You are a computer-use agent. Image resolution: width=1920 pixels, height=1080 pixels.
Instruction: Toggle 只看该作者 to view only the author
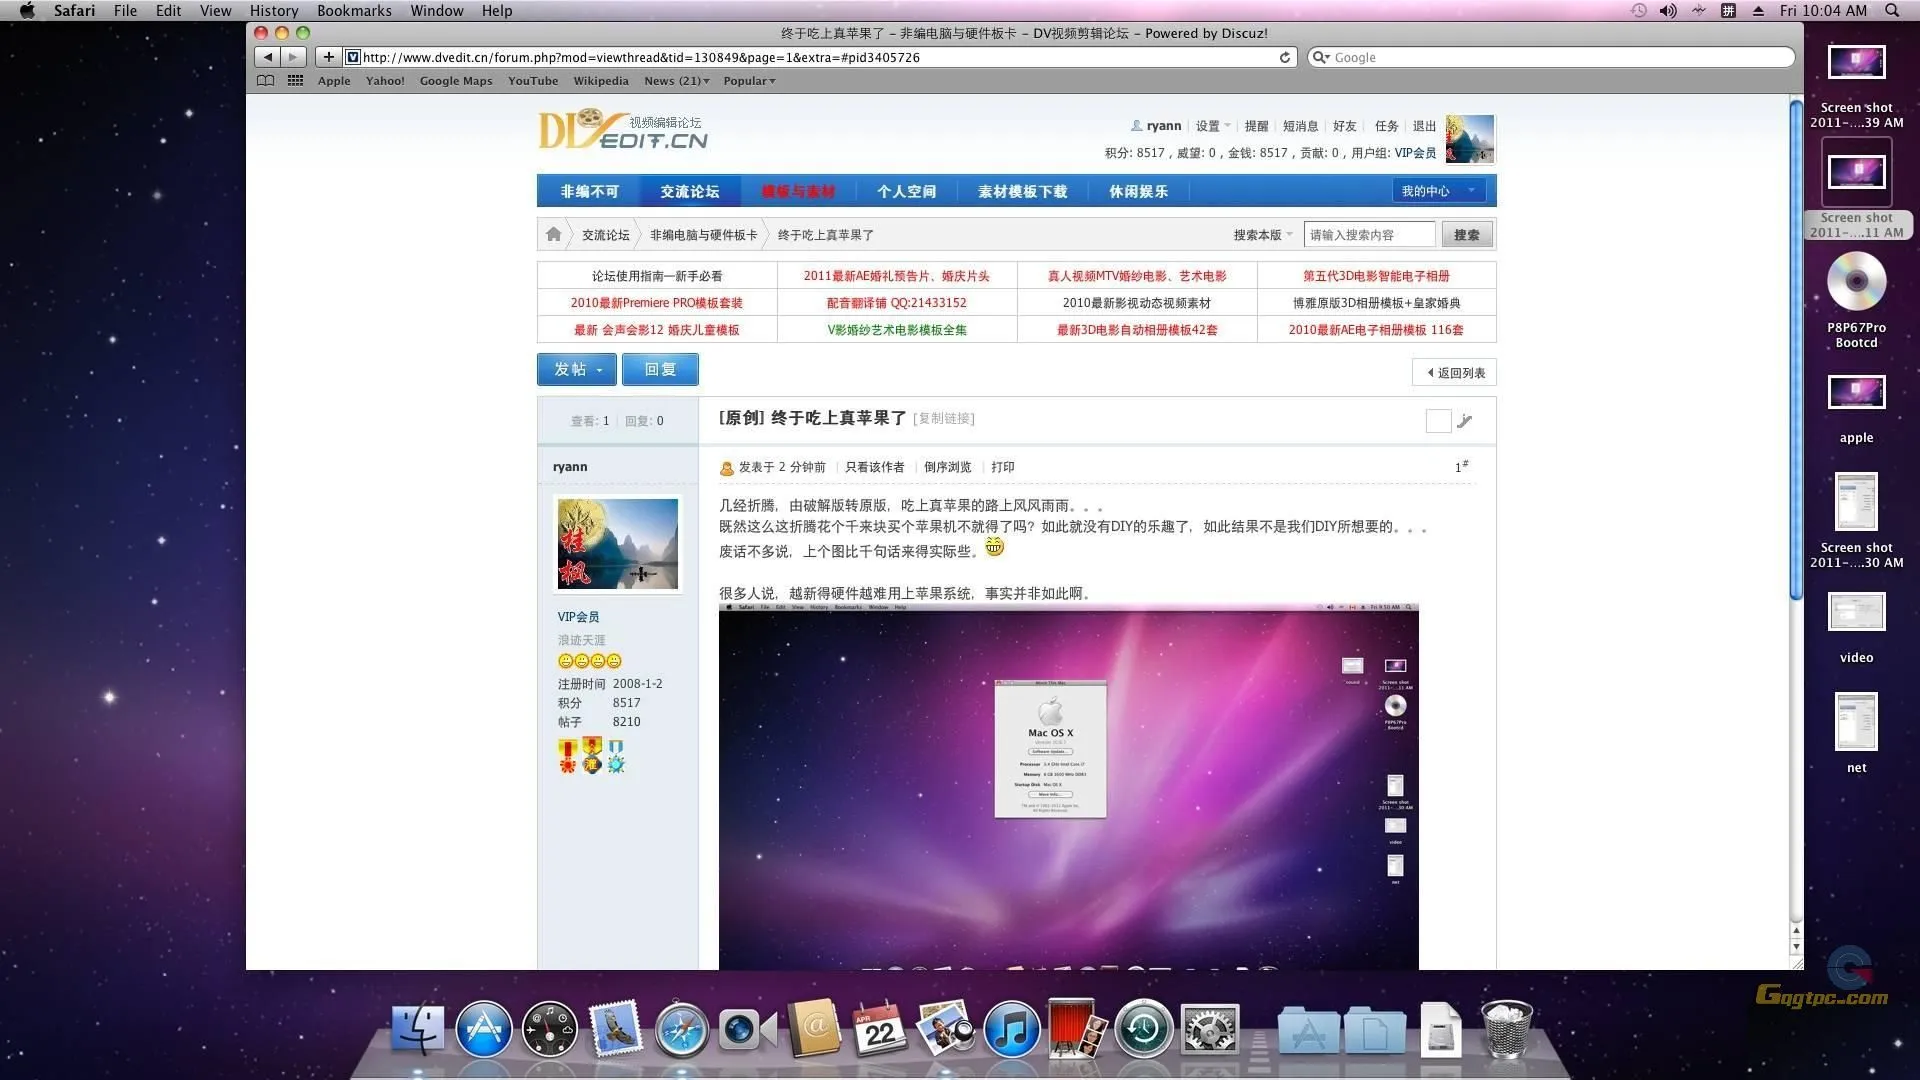tap(873, 467)
